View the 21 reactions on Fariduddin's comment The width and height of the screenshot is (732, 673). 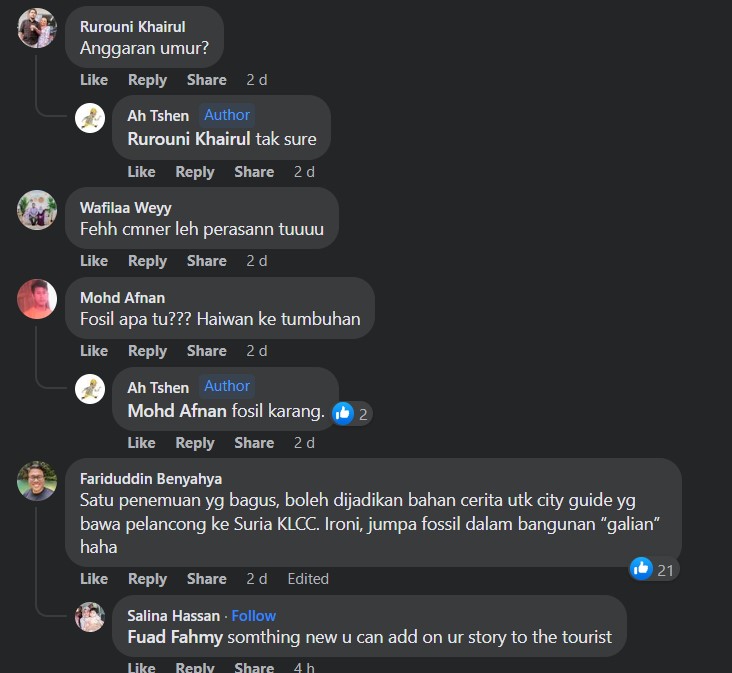point(652,569)
